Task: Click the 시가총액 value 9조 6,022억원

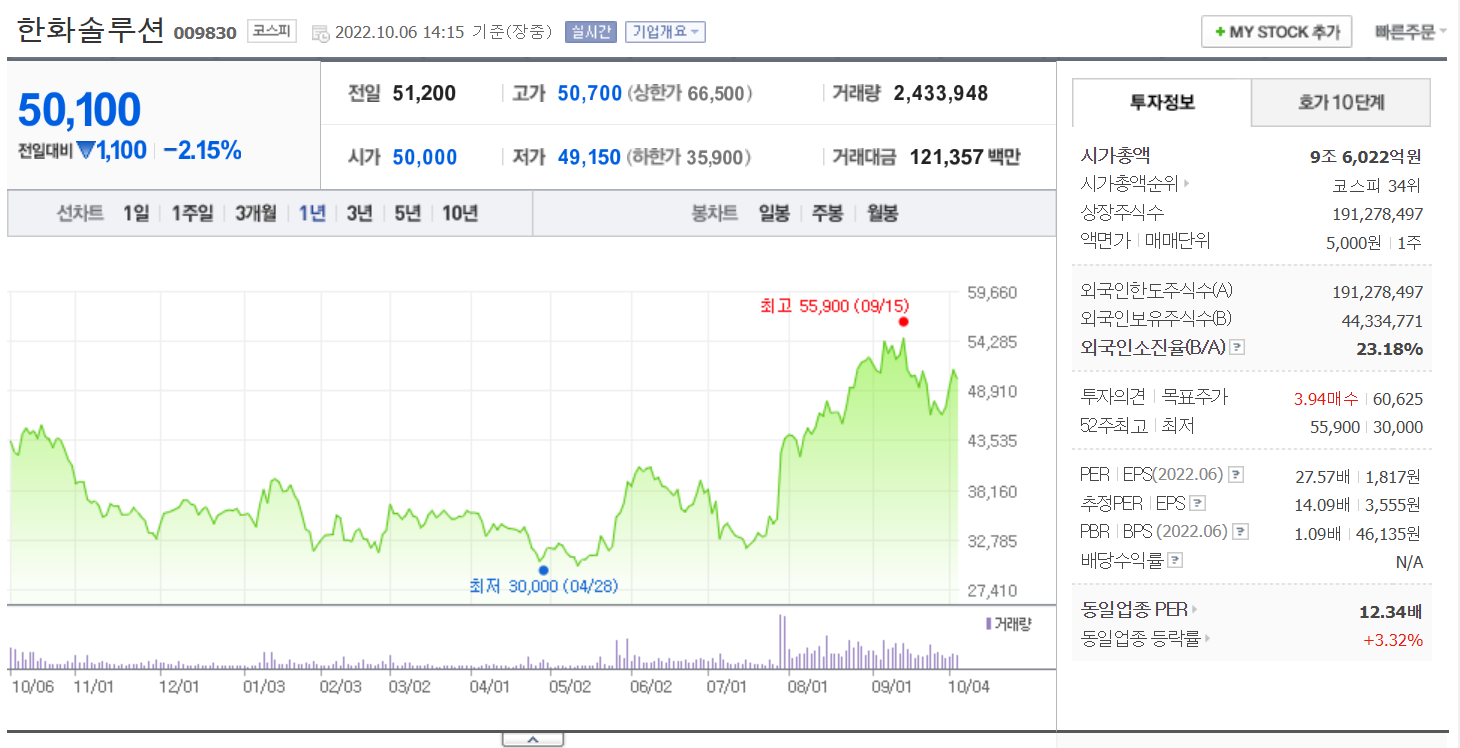Action: [x=1365, y=156]
